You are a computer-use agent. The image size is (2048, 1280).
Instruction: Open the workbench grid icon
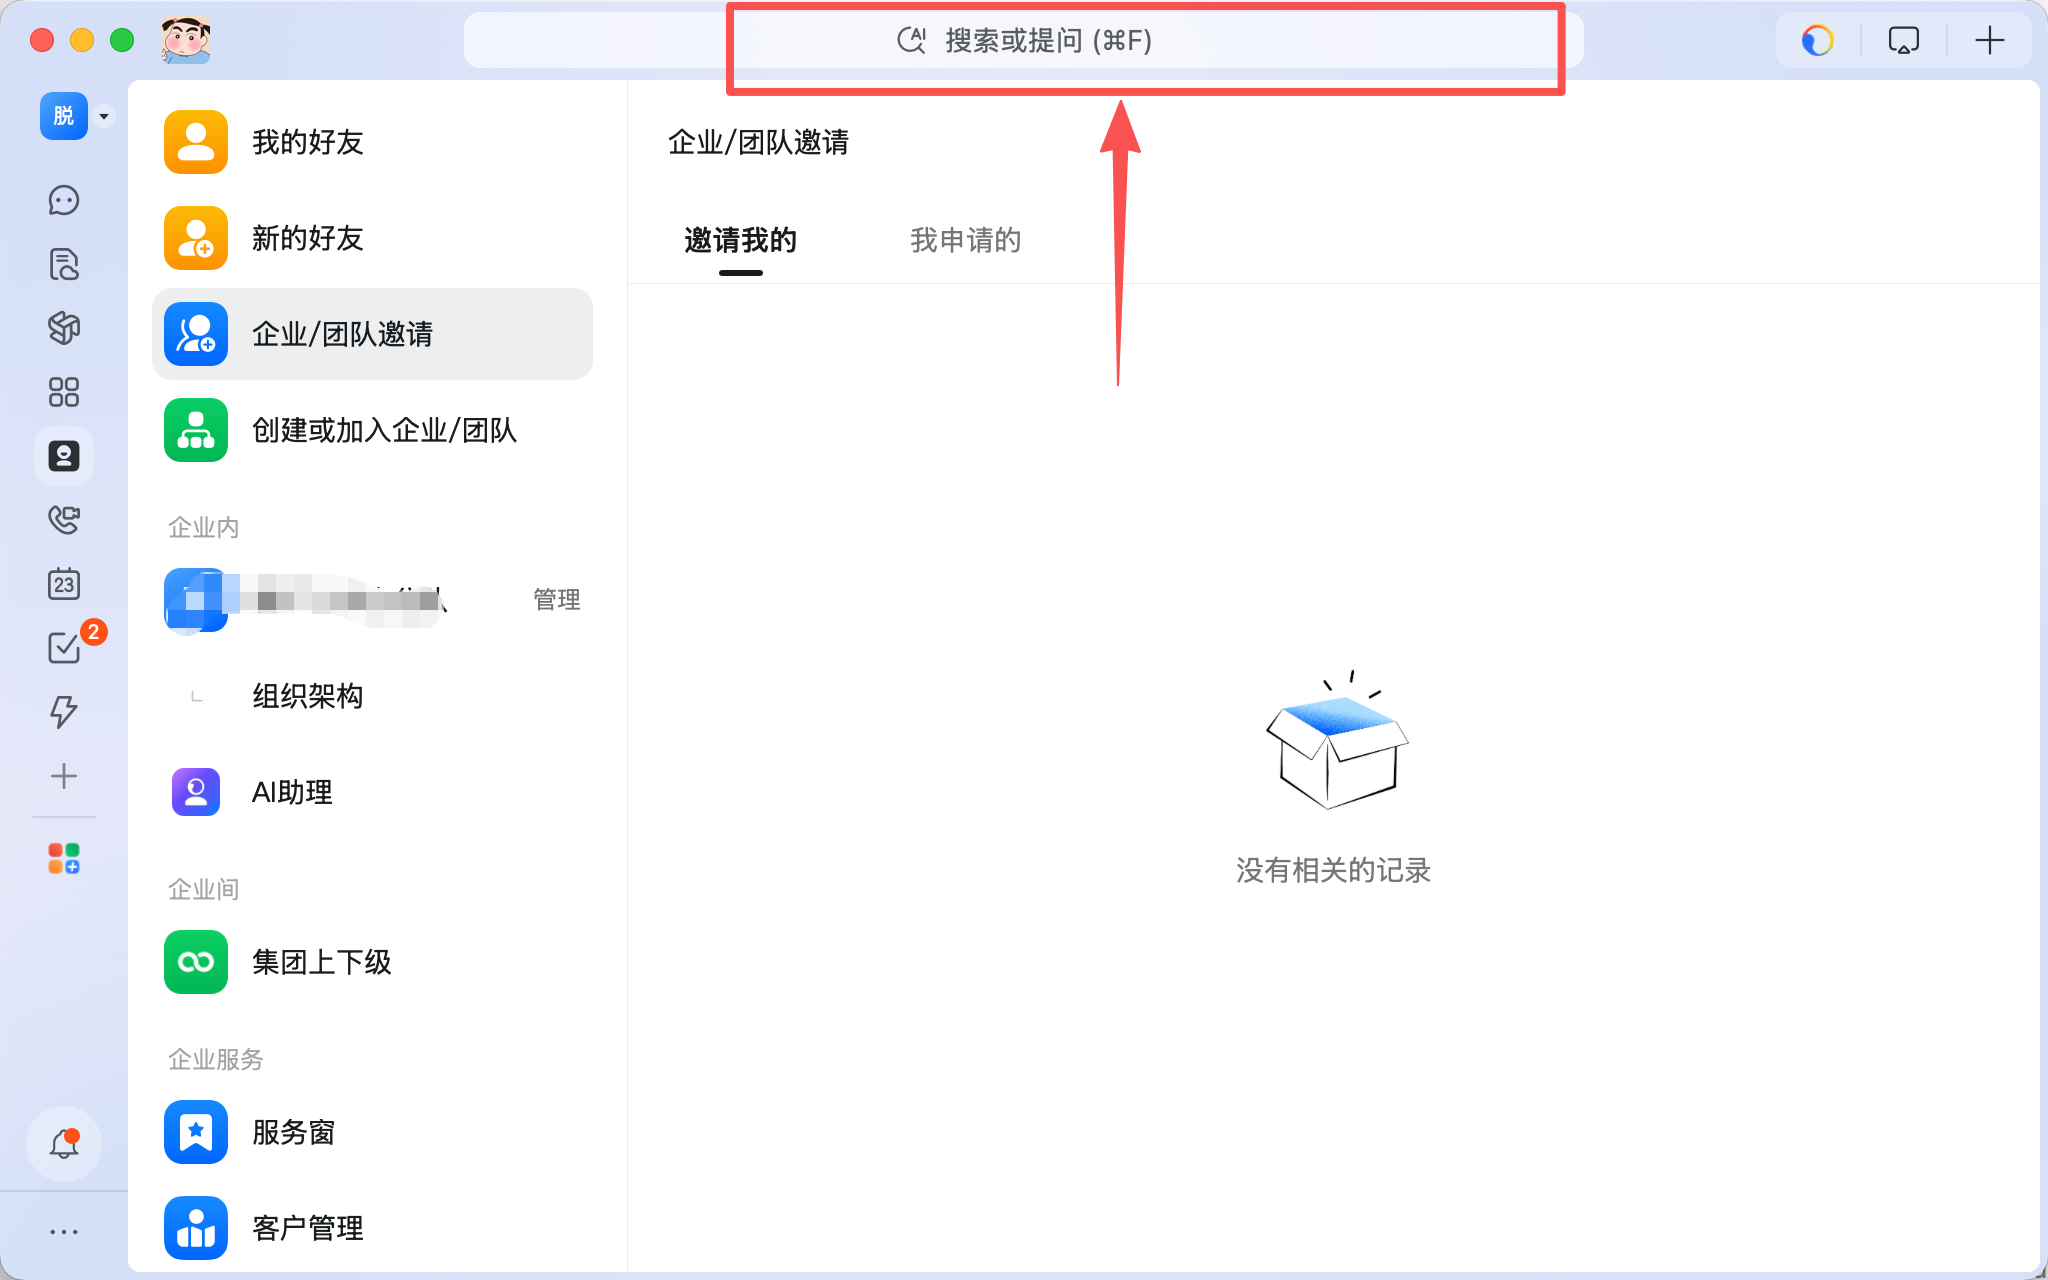click(x=64, y=392)
